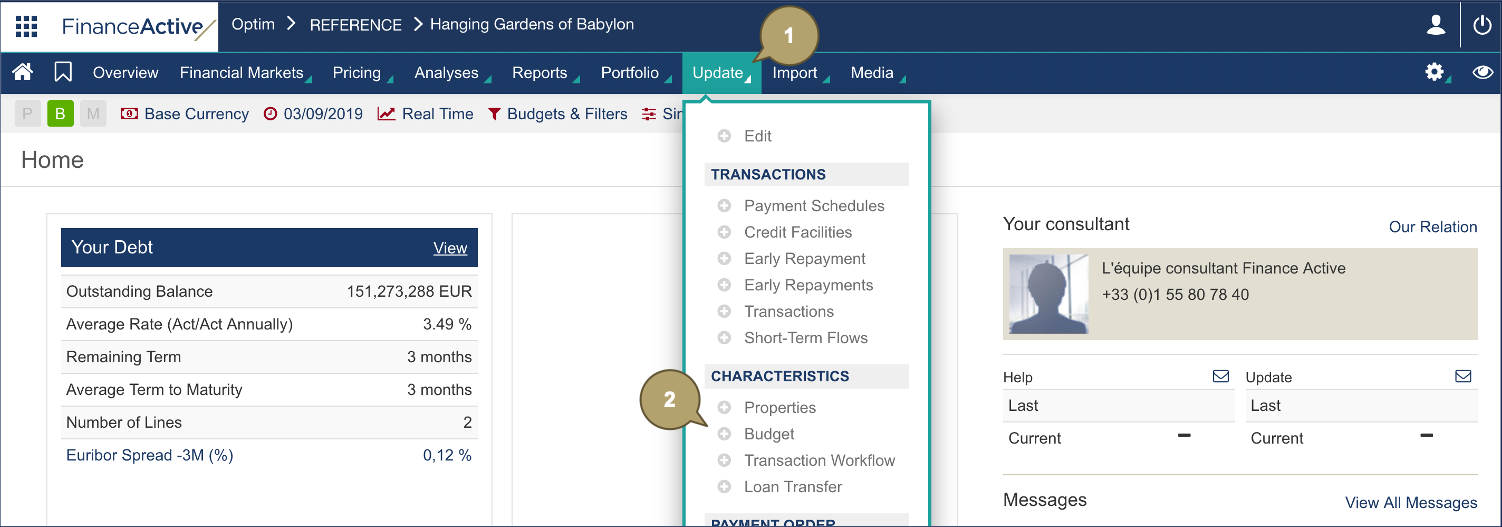Click the Home house icon

pos(22,72)
